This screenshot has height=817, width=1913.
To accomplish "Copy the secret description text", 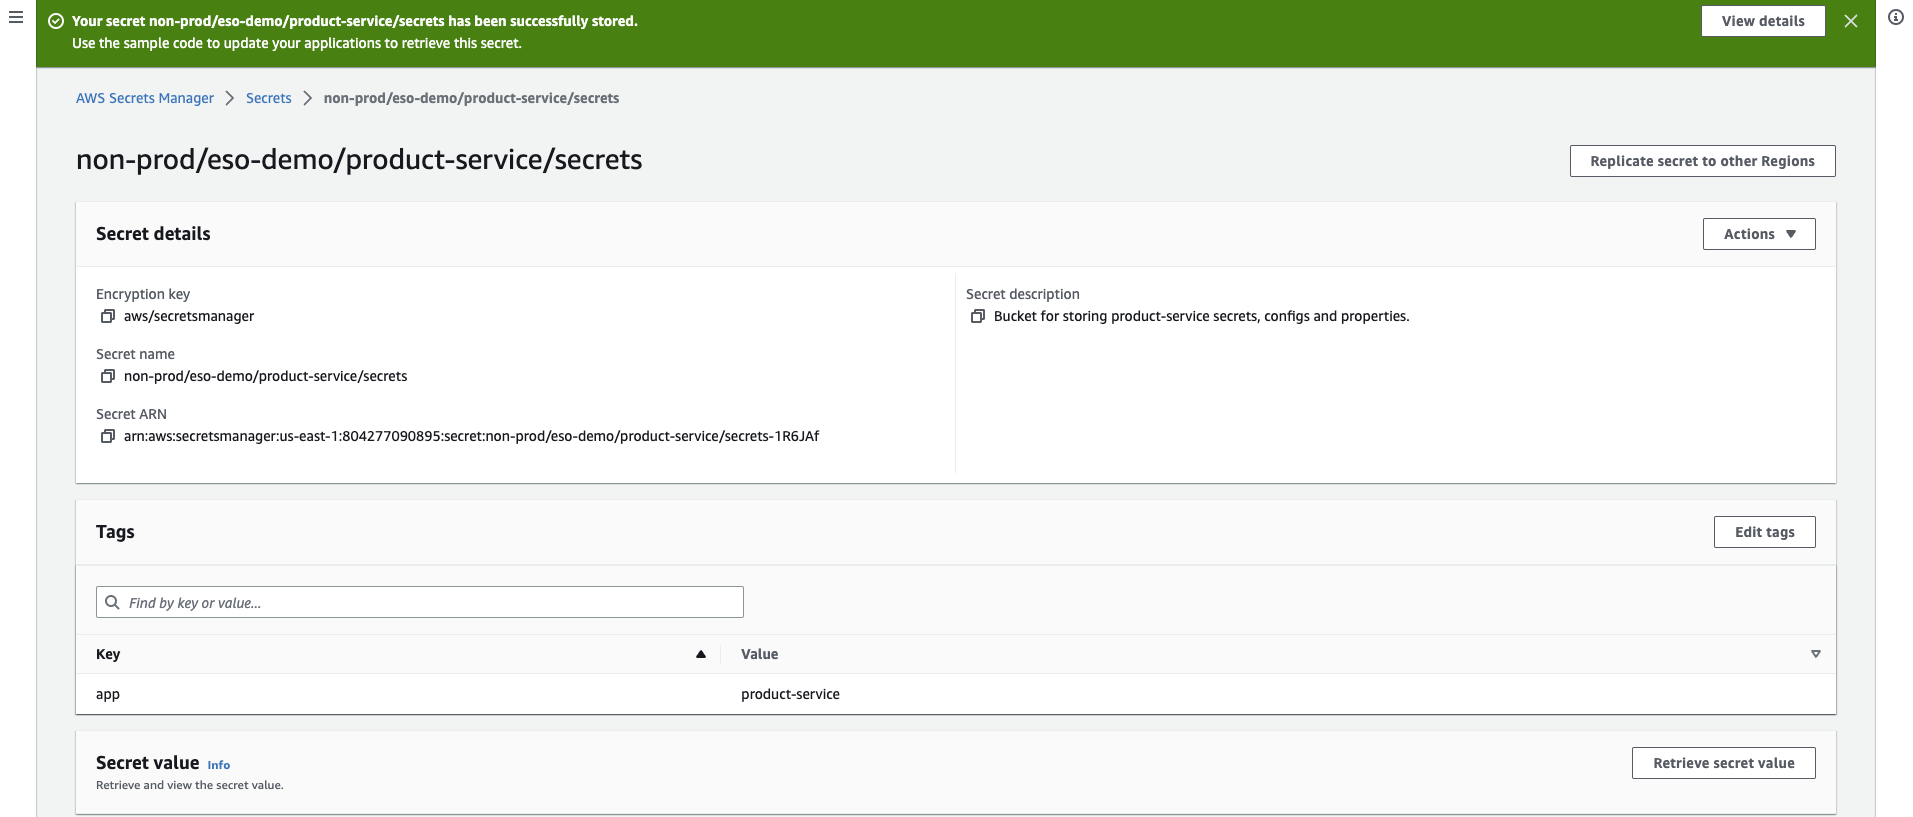I will click(x=978, y=316).
